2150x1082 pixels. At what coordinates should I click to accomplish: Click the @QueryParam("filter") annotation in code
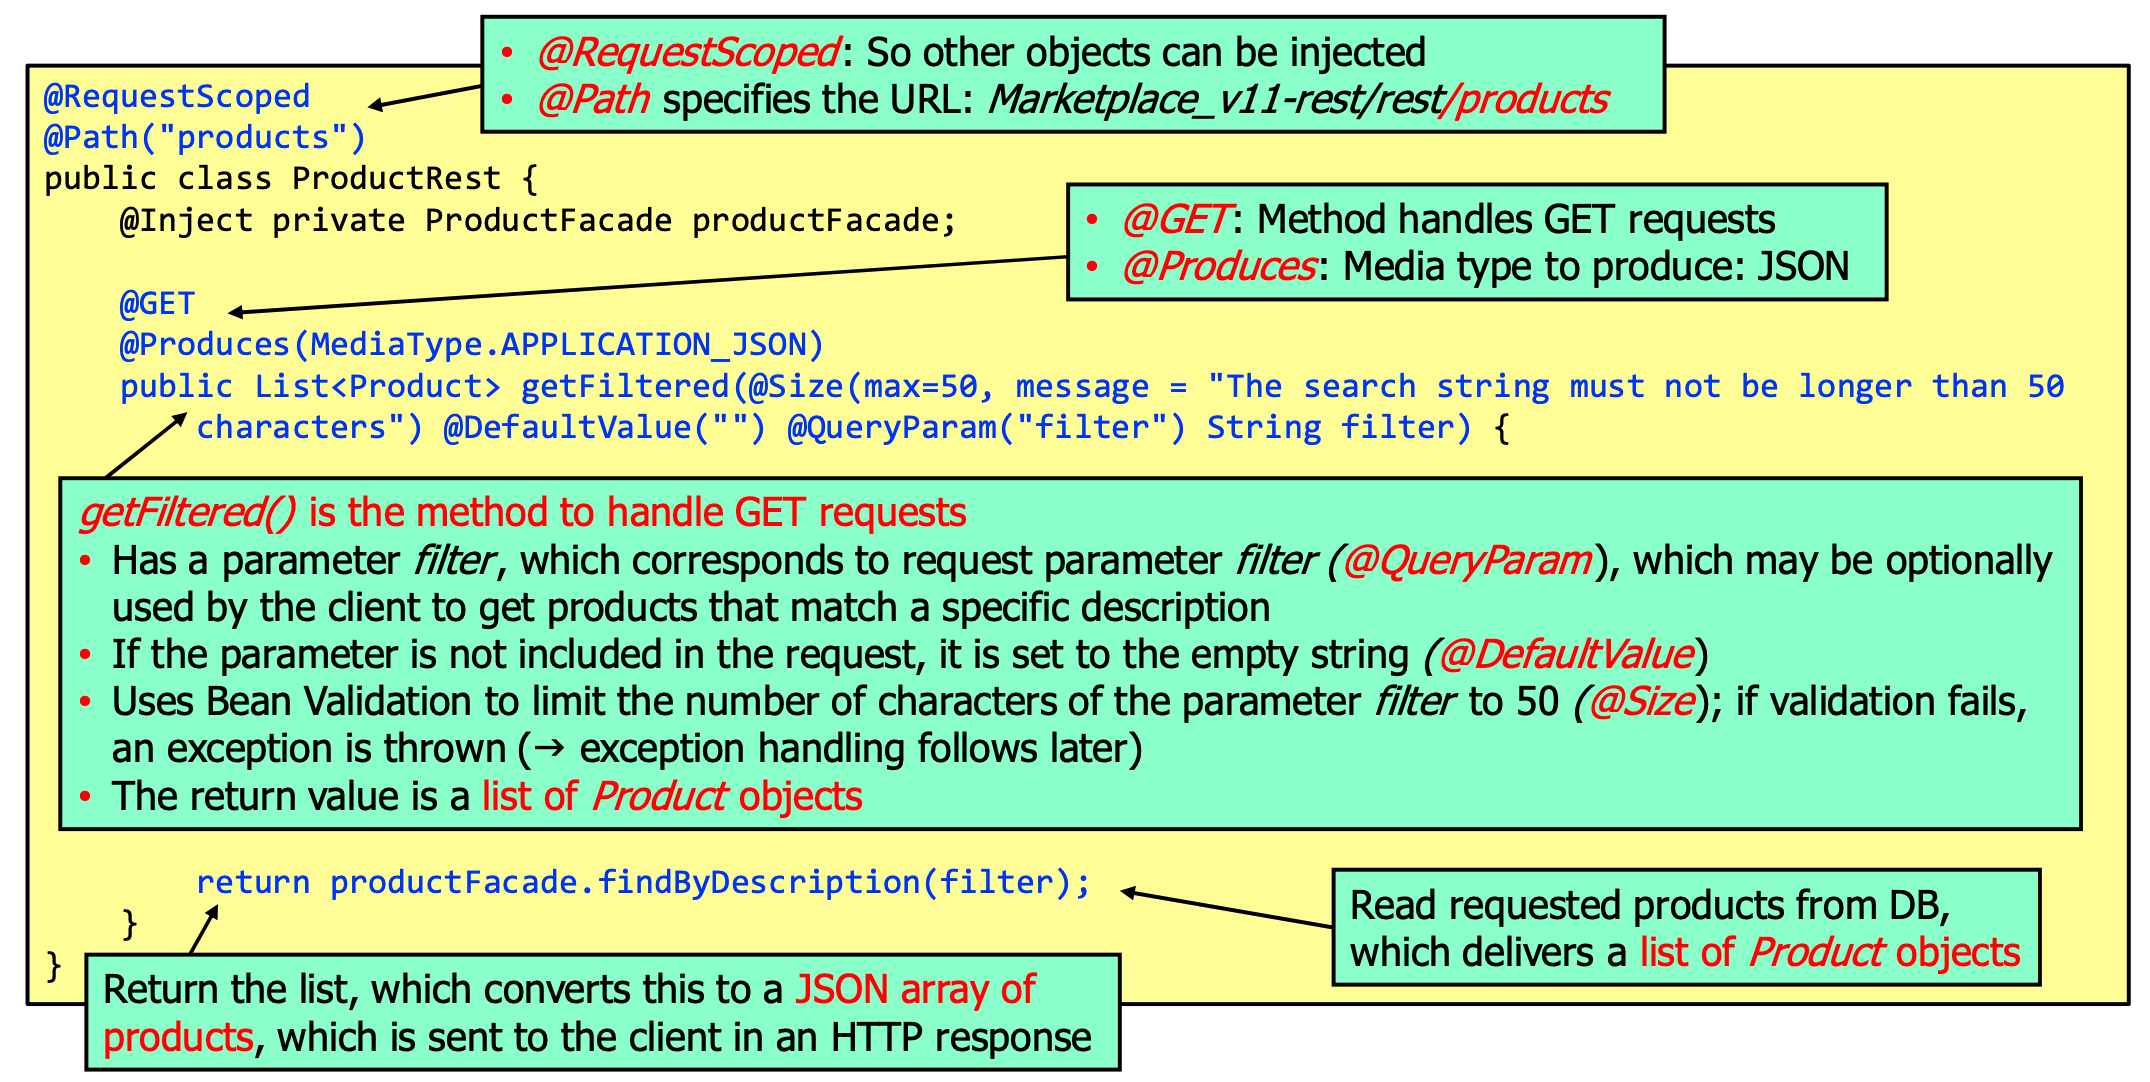click(x=985, y=428)
